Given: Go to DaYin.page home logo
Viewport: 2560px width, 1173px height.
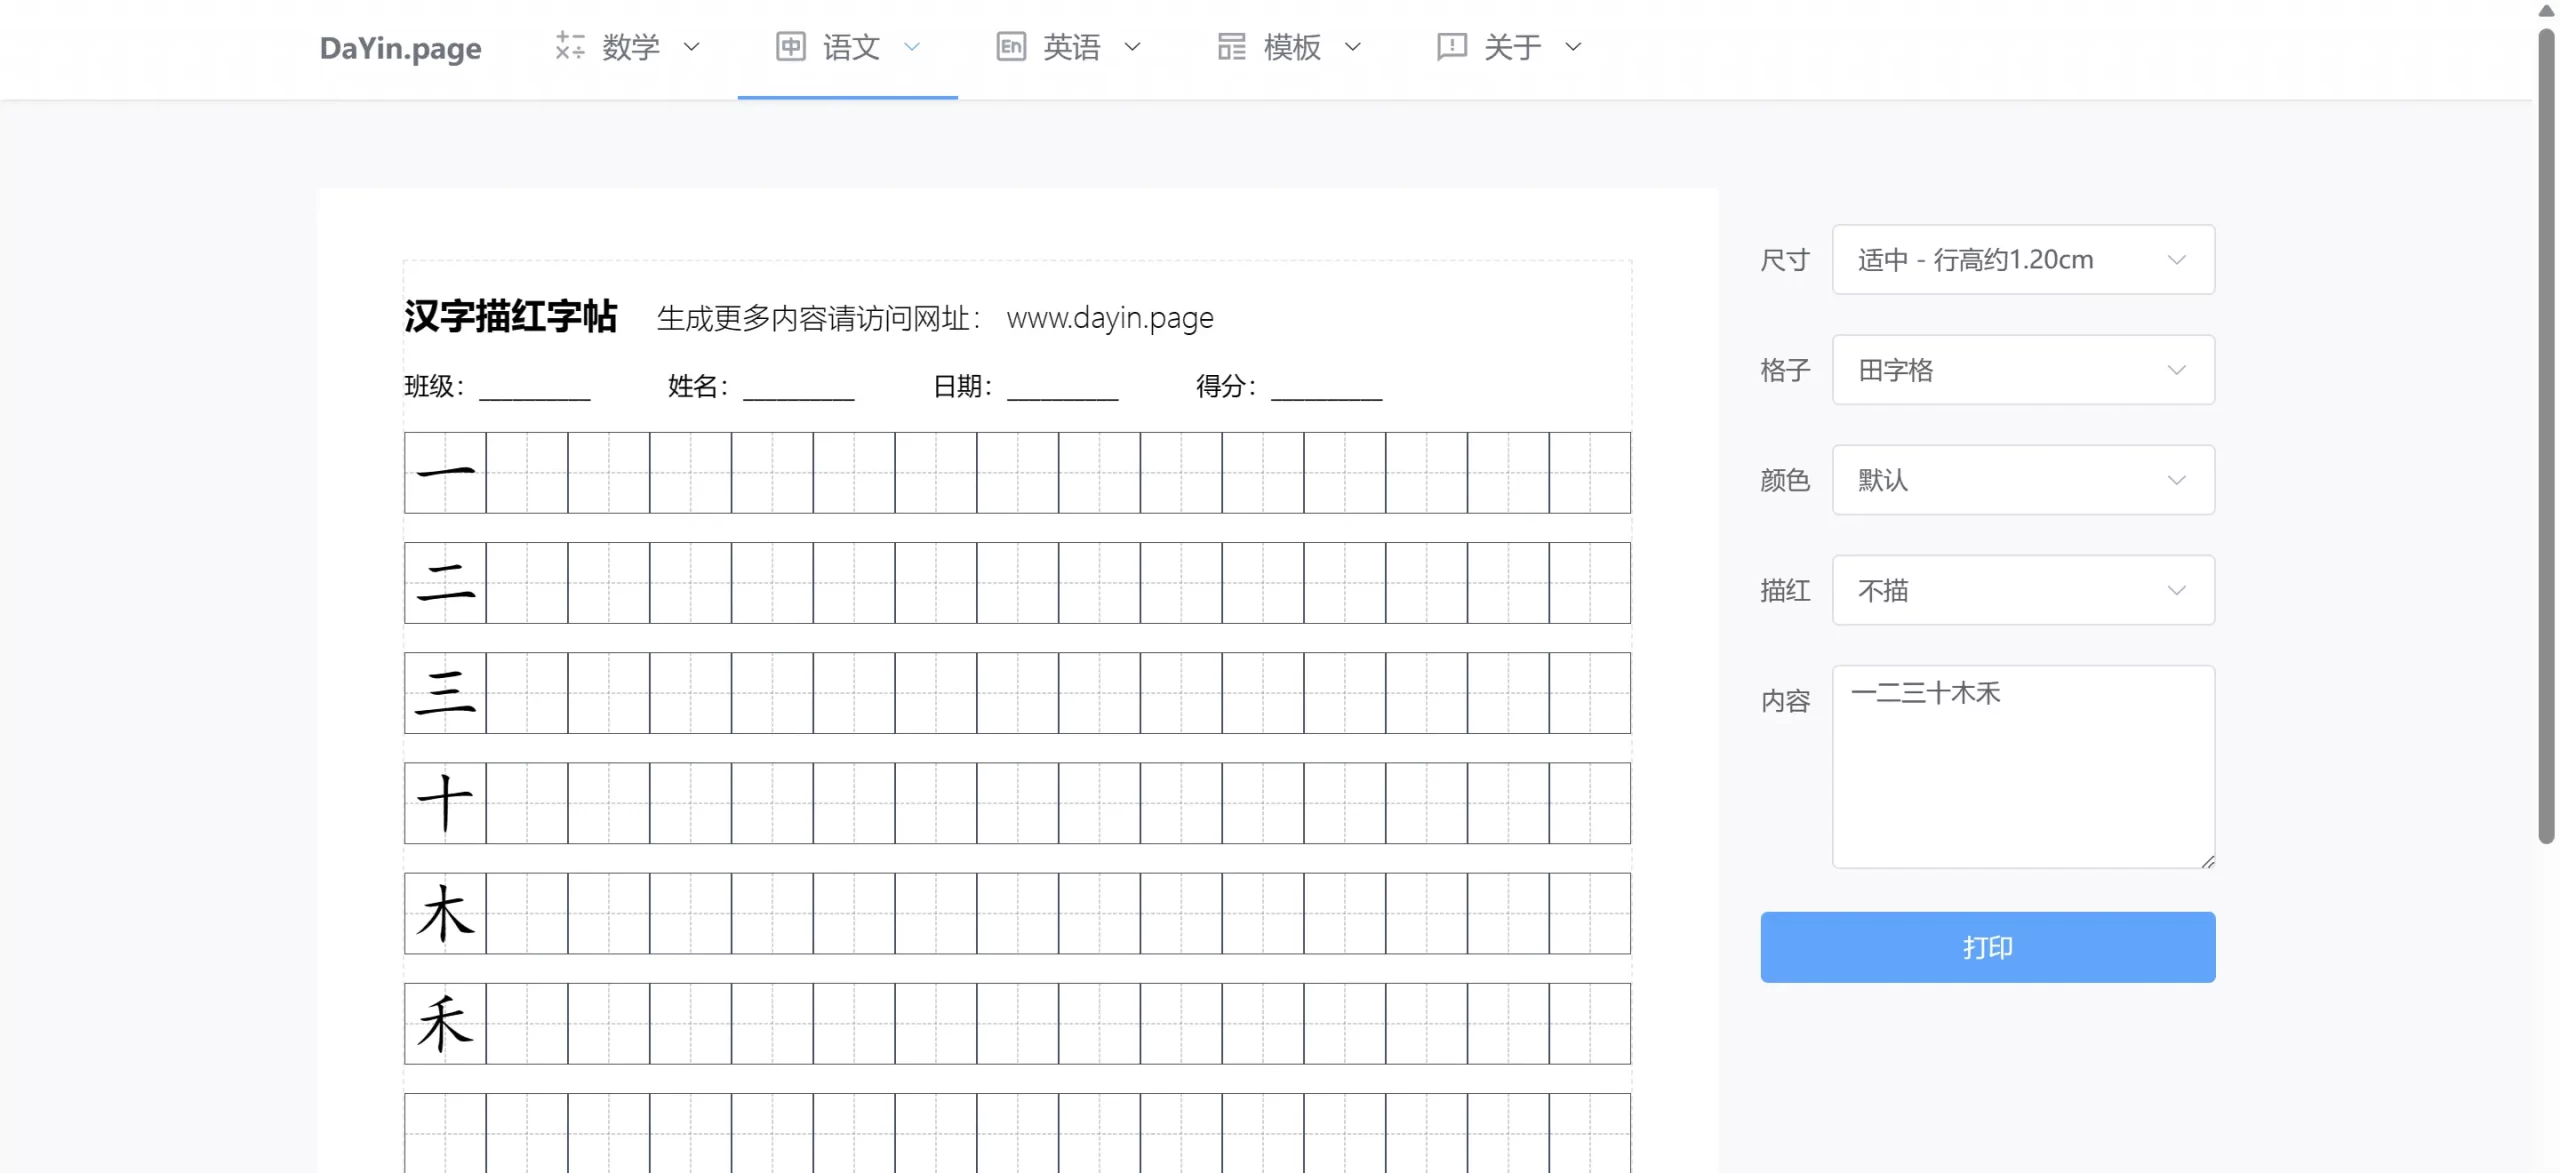Looking at the screenshot, I should coord(400,48).
